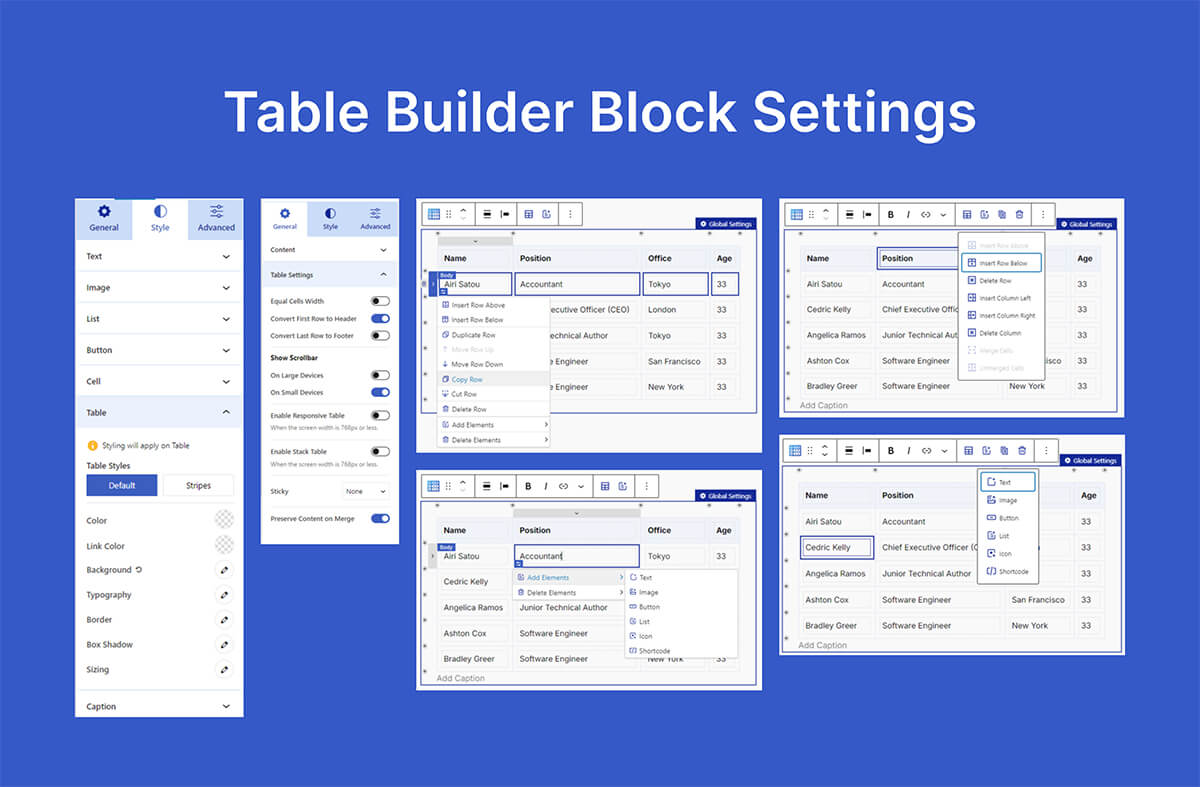Click drag handle in toolbar above Copy Row menu

(x=448, y=214)
